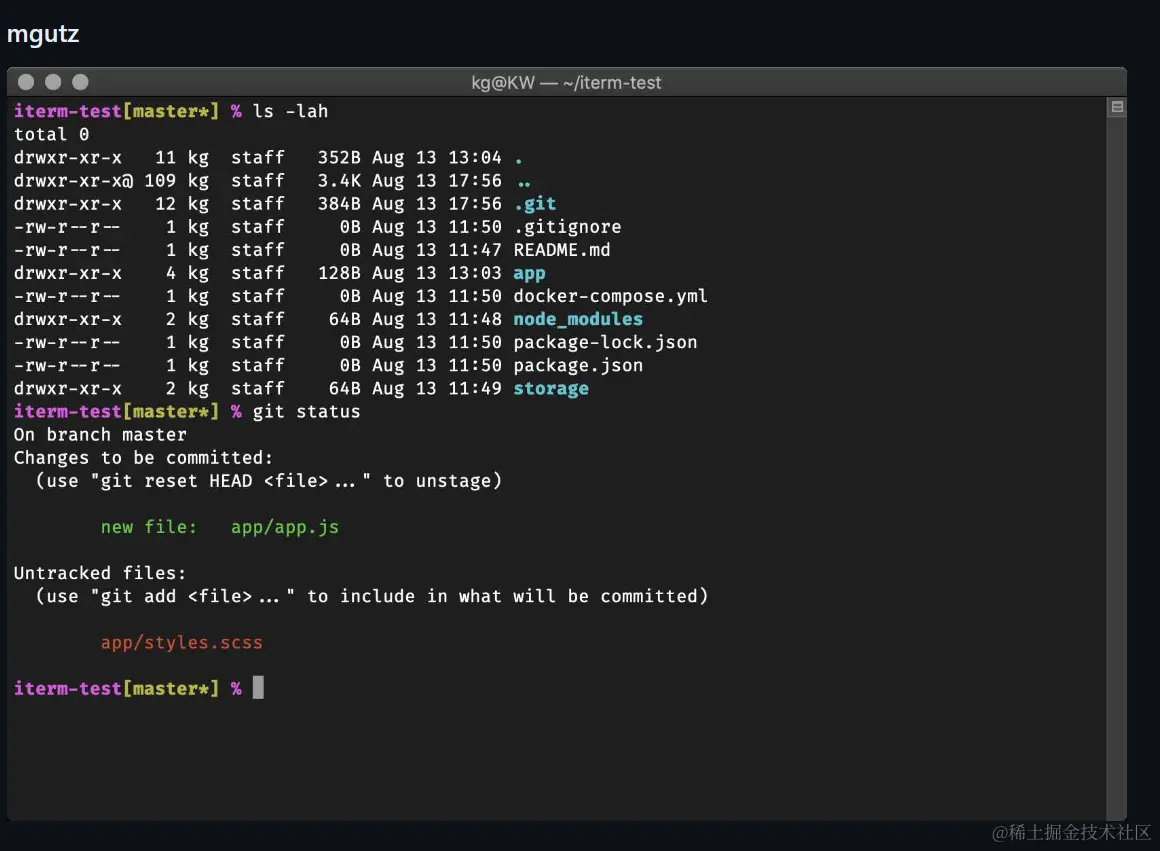Click the window title kg@KW — ~/iterm-test
1160x851 pixels.
tap(566, 83)
